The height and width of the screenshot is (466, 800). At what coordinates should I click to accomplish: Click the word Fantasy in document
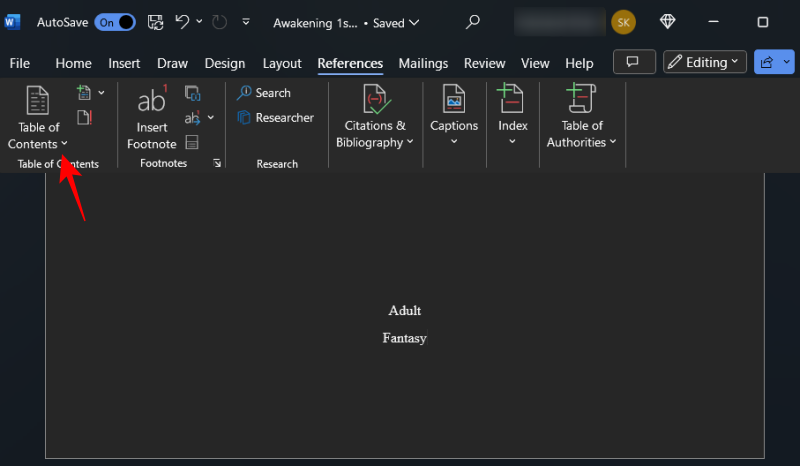click(404, 338)
